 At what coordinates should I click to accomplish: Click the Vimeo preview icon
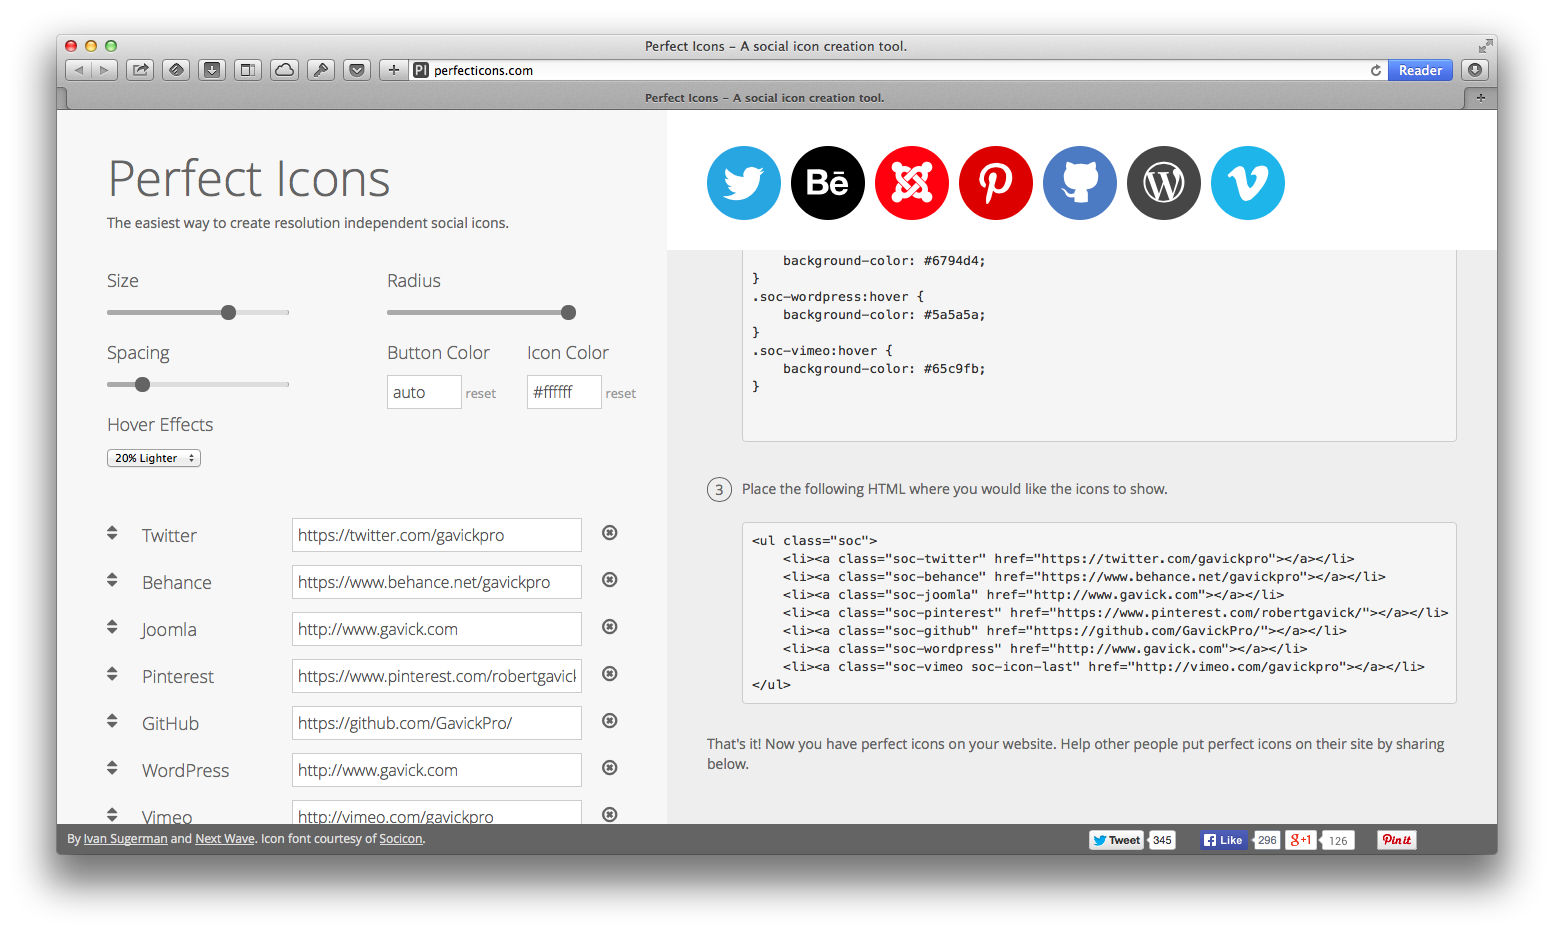click(x=1247, y=183)
